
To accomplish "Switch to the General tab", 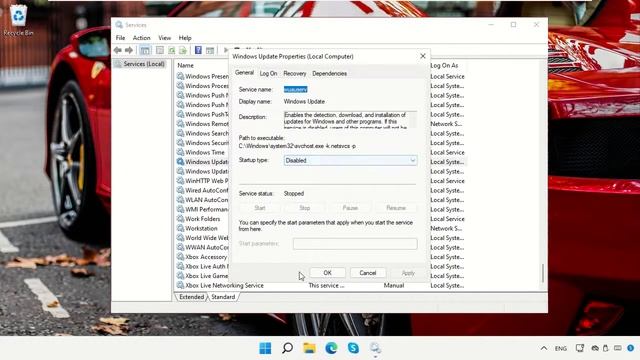I will click(244, 73).
